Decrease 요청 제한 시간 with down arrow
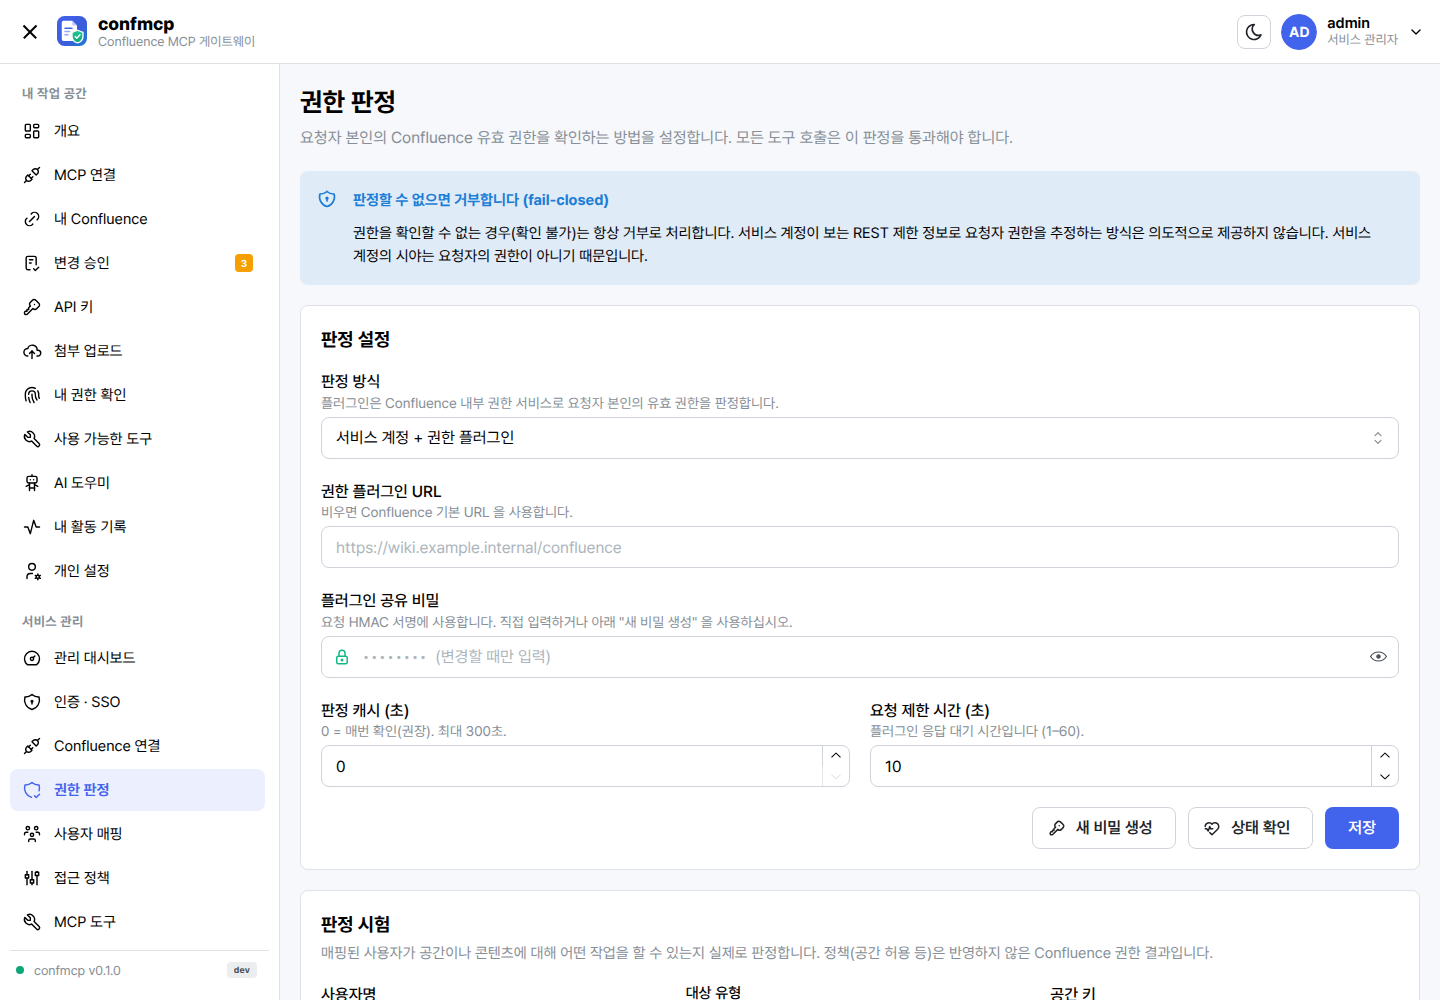The width and height of the screenshot is (1440, 1000). coord(1385,777)
